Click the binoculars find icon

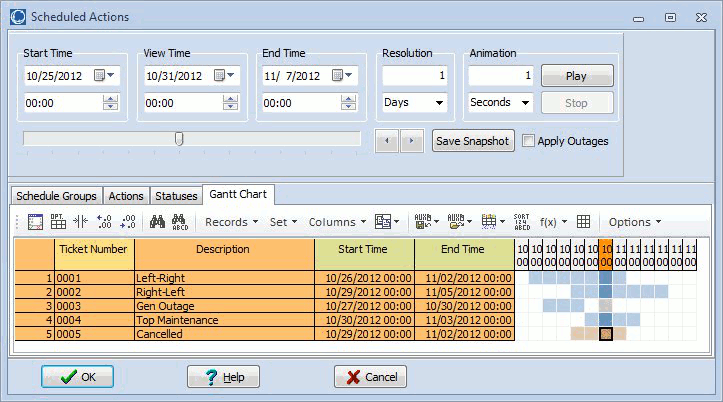coord(157,222)
